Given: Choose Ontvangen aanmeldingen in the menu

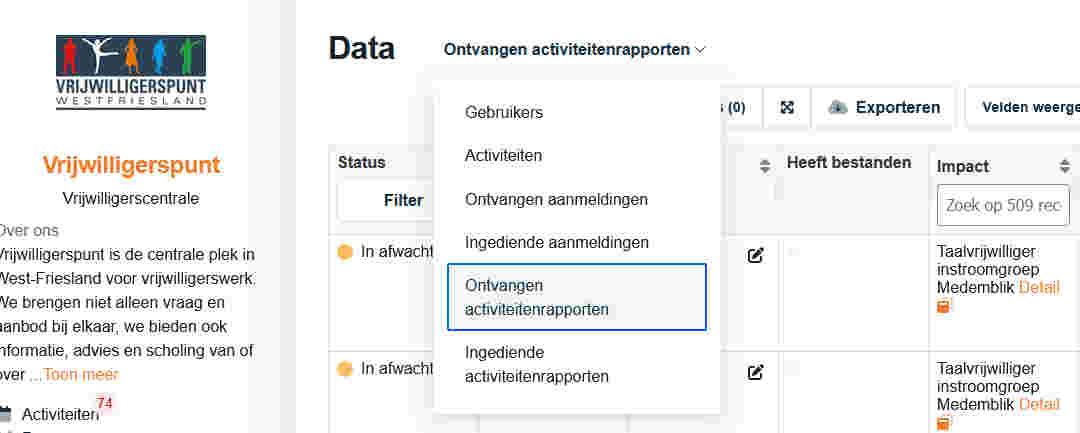Looking at the screenshot, I should click(556, 199).
